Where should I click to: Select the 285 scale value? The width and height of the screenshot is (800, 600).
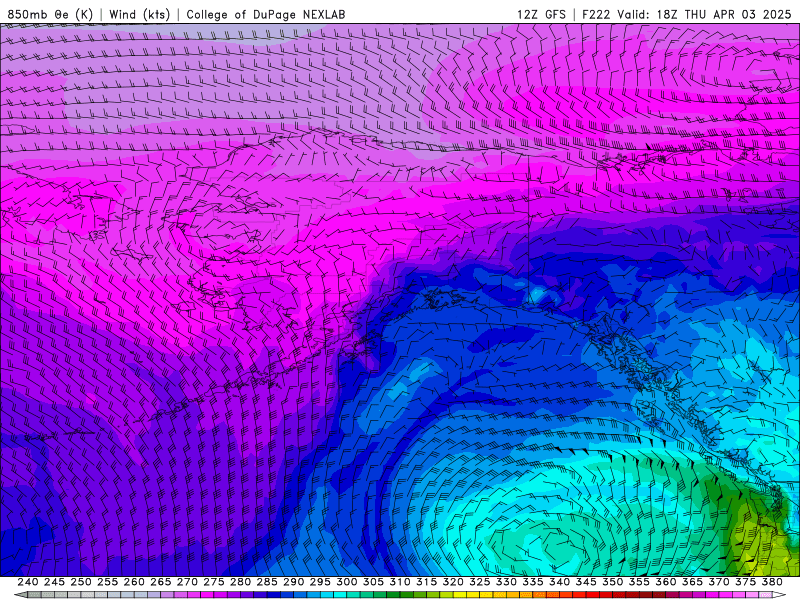267,582
